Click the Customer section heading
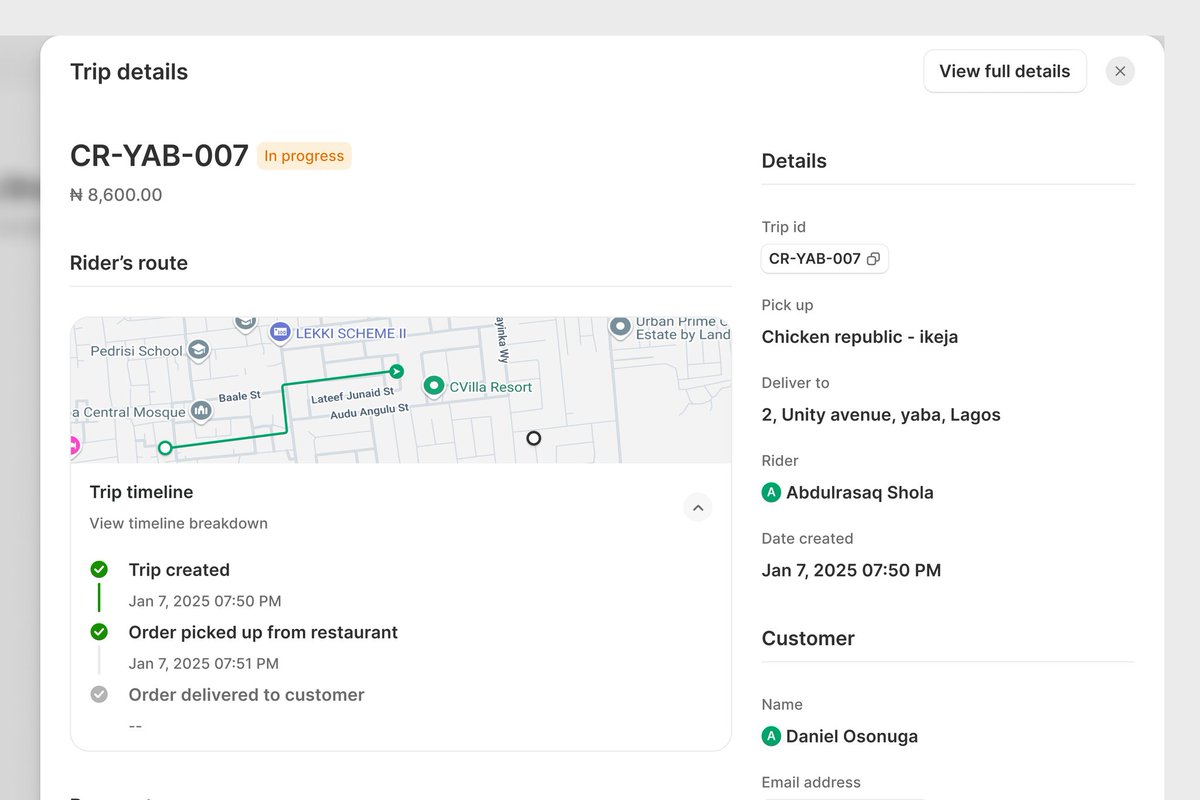The width and height of the screenshot is (1200, 800). 808,638
